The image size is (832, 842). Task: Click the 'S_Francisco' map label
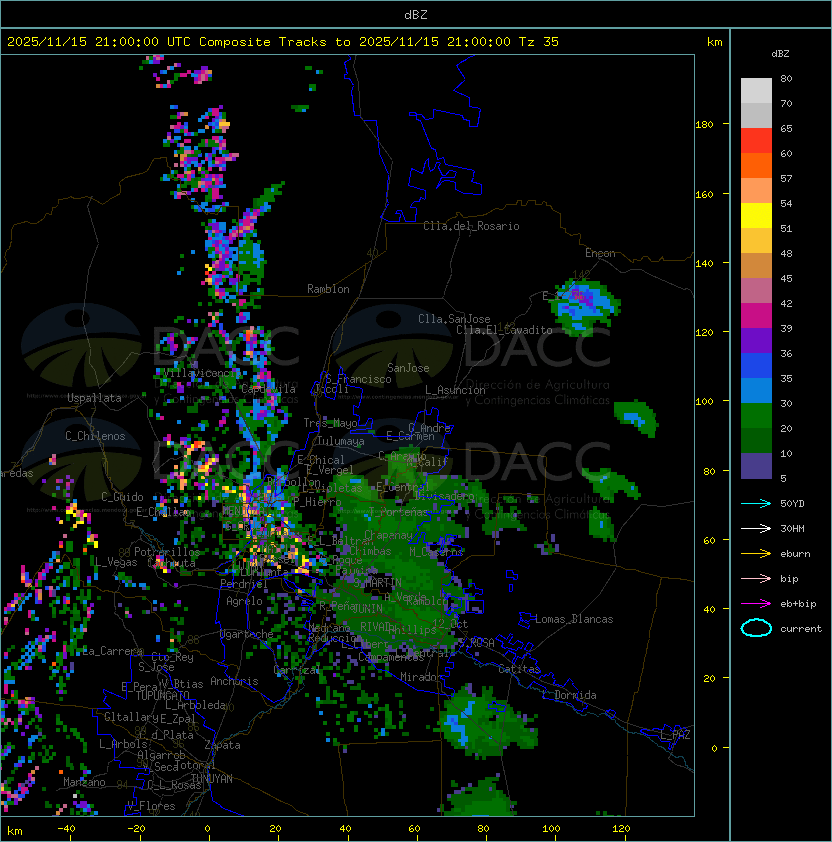point(358,379)
